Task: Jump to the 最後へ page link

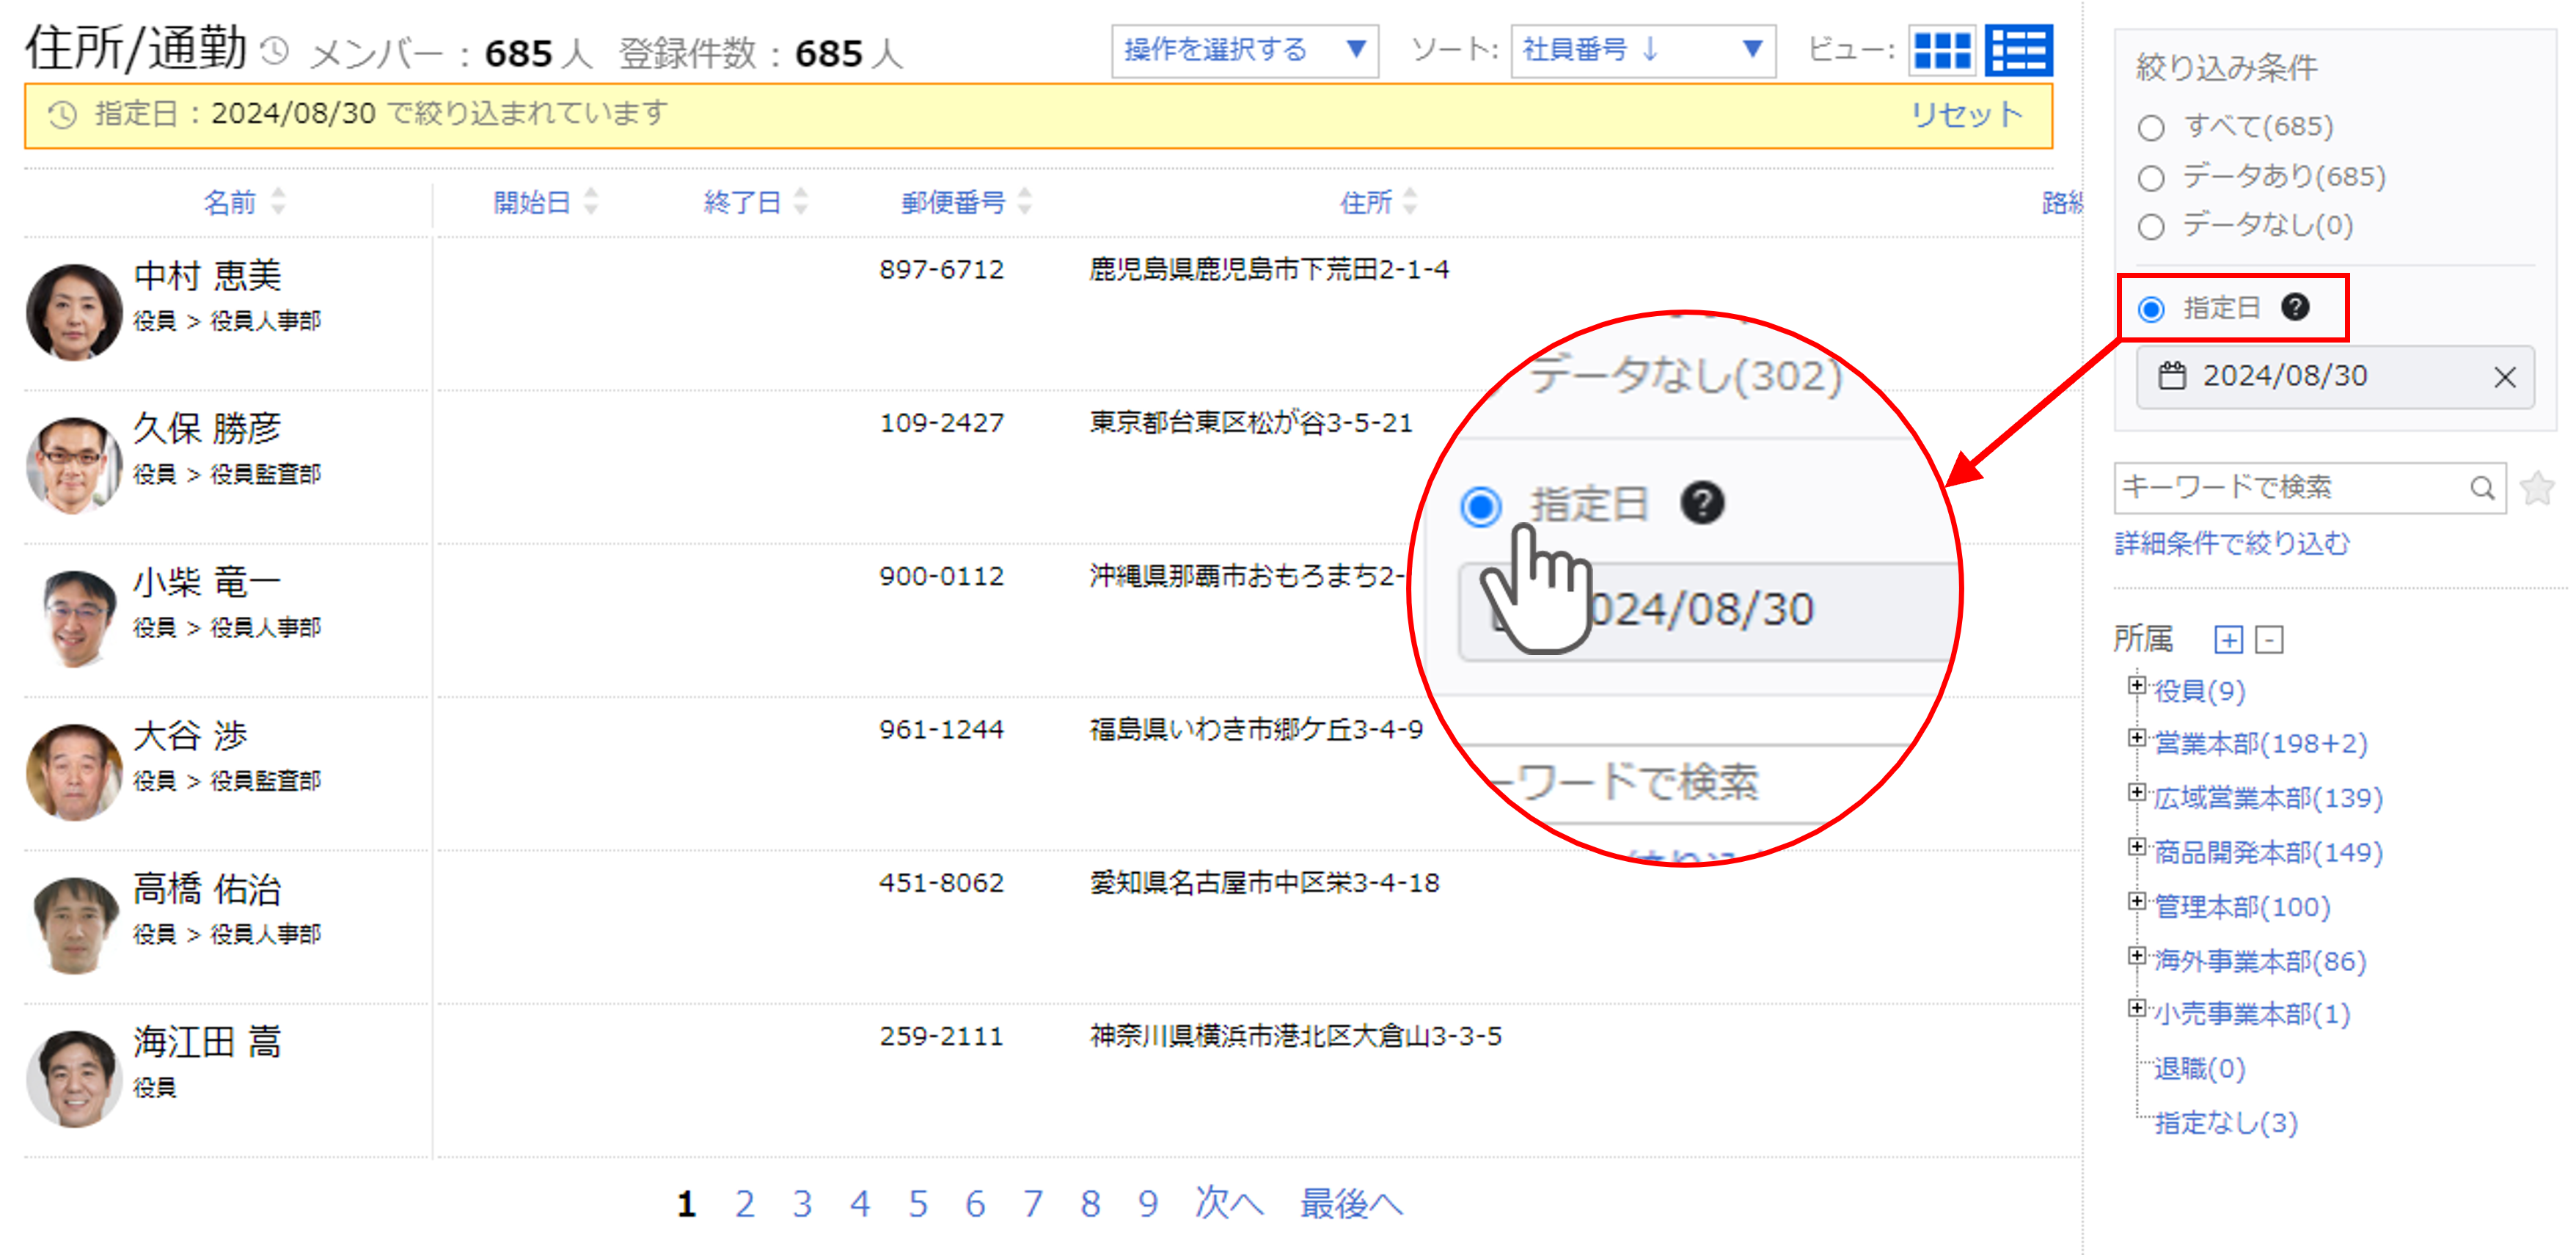Action: 1351,1204
